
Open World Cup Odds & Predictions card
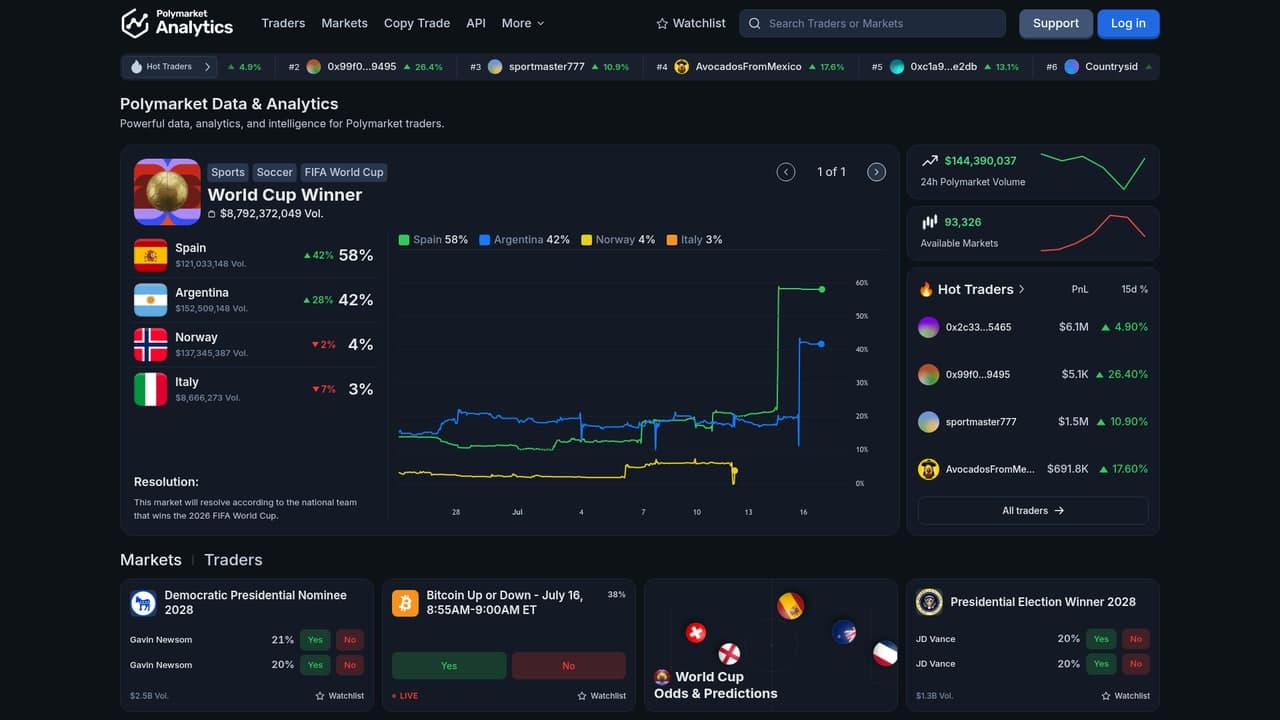click(x=771, y=645)
